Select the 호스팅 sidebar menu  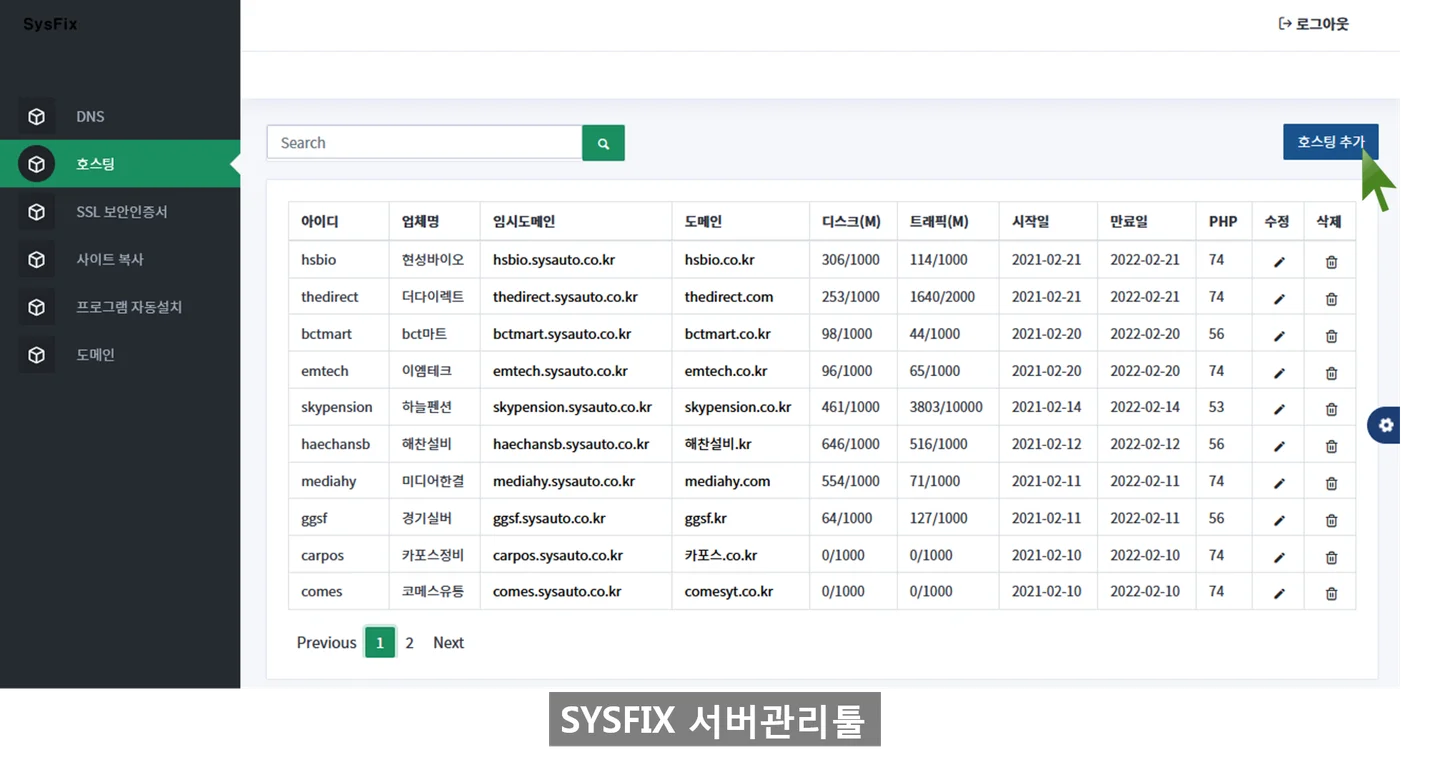pos(120,164)
